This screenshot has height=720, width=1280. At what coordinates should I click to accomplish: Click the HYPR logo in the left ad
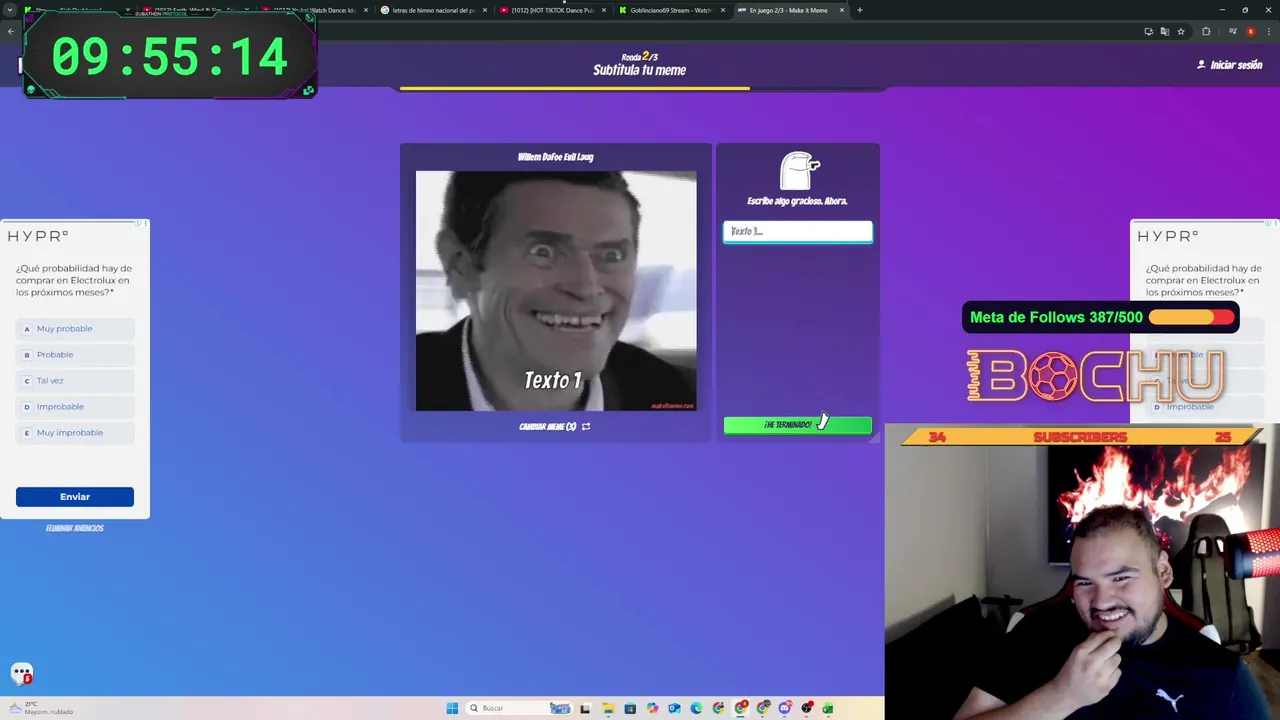point(38,236)
